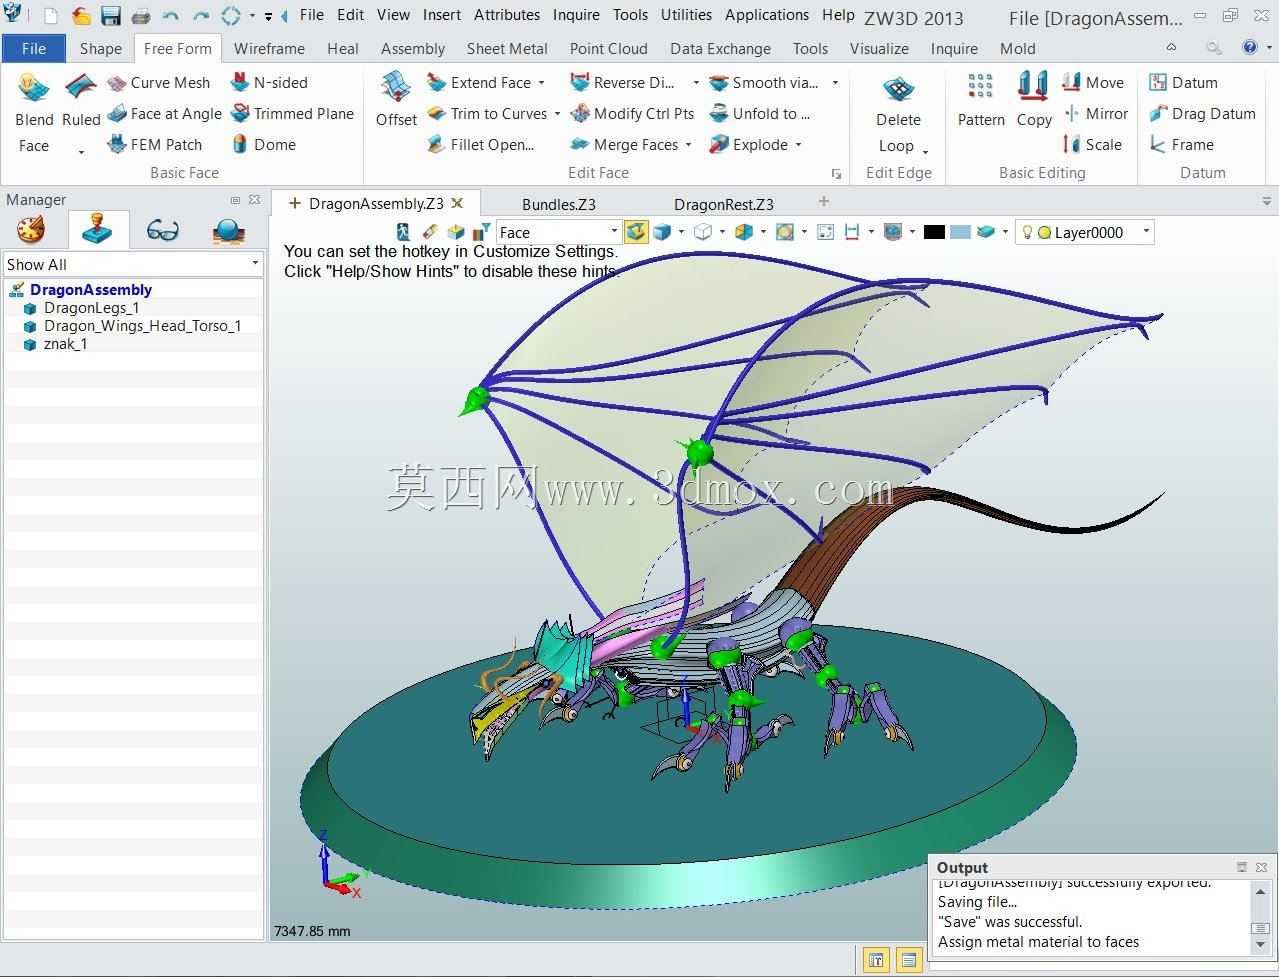This screenshot has height=977, width=1279.
Task: Select the Blend Face tool
Action: (34, 113)
